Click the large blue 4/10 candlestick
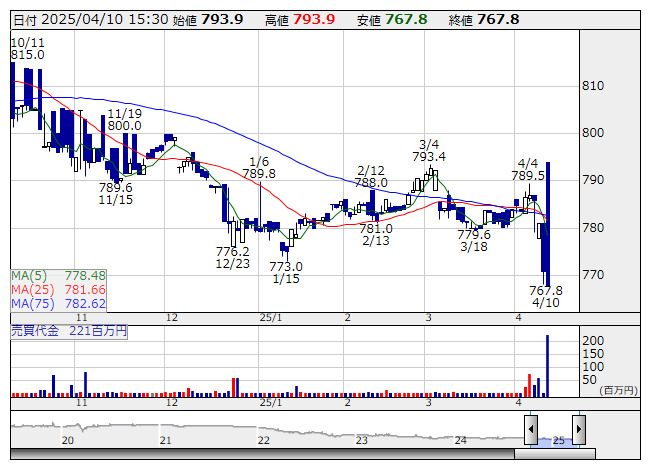The height and width of the screenshot is (470, 653). [548, 224]
